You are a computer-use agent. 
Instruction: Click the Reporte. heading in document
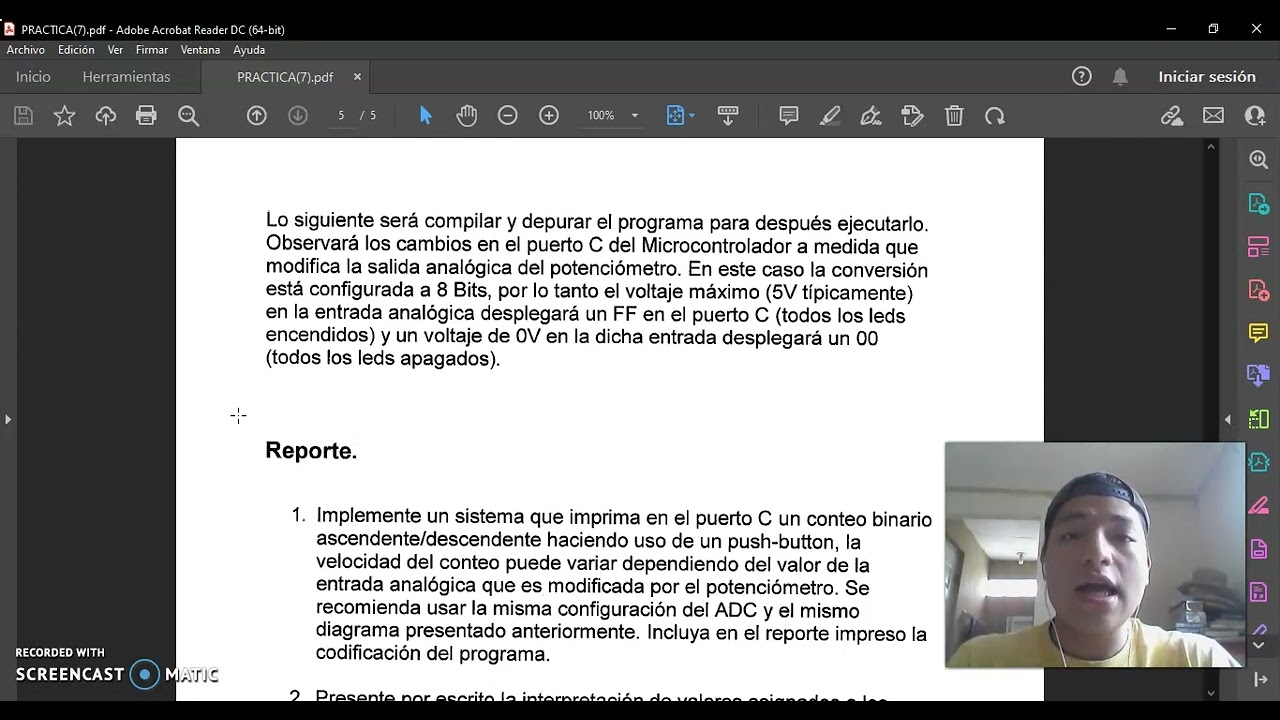coord(311,451)
